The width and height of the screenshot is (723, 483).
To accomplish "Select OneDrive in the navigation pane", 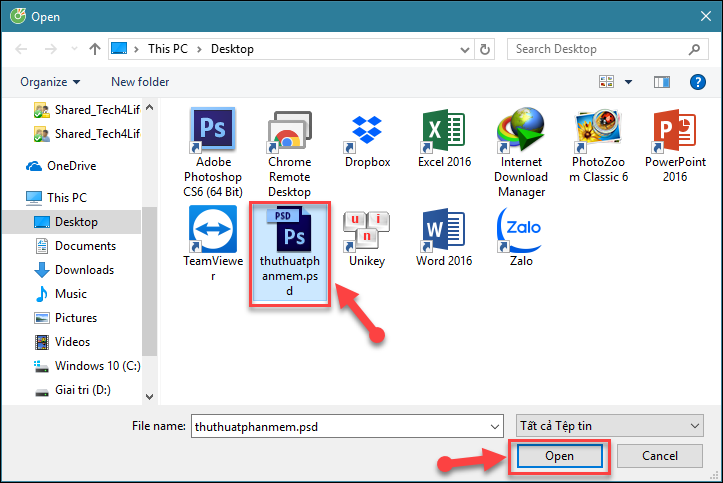I will 61,166.
